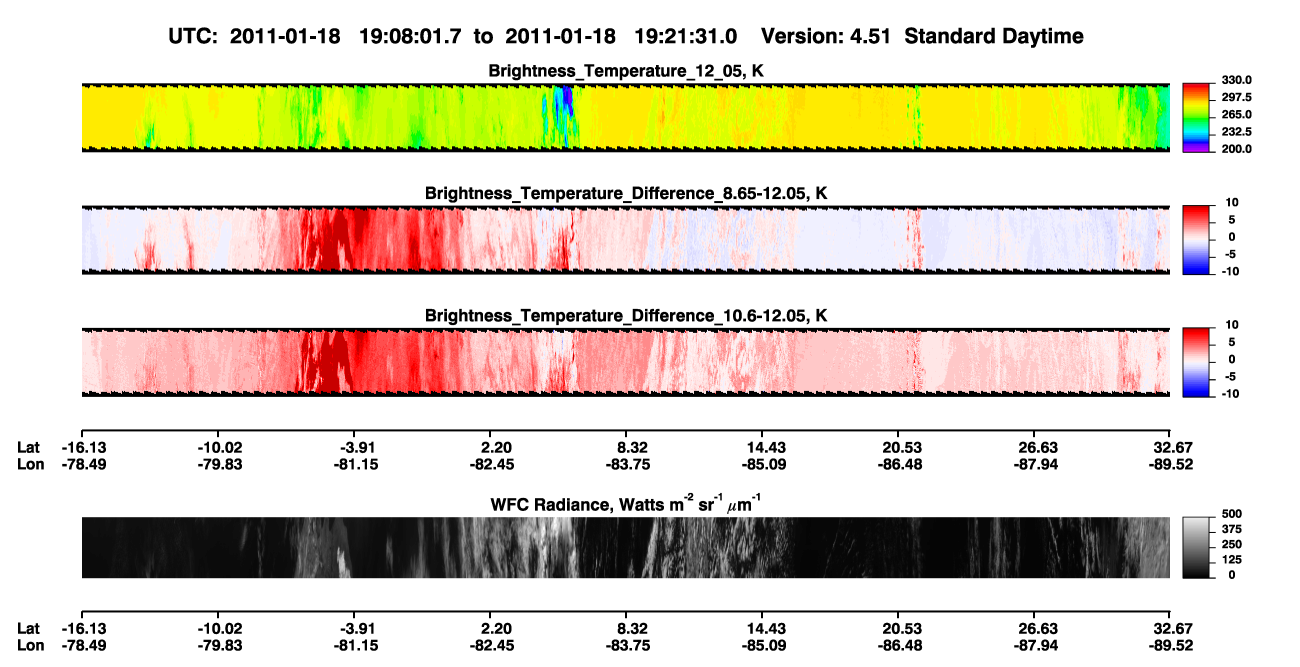This screenshot has width=1300, height=667.
Task: Click latitude 20.53 on the axis above WFC Radiance
Action: click(902, 447)
